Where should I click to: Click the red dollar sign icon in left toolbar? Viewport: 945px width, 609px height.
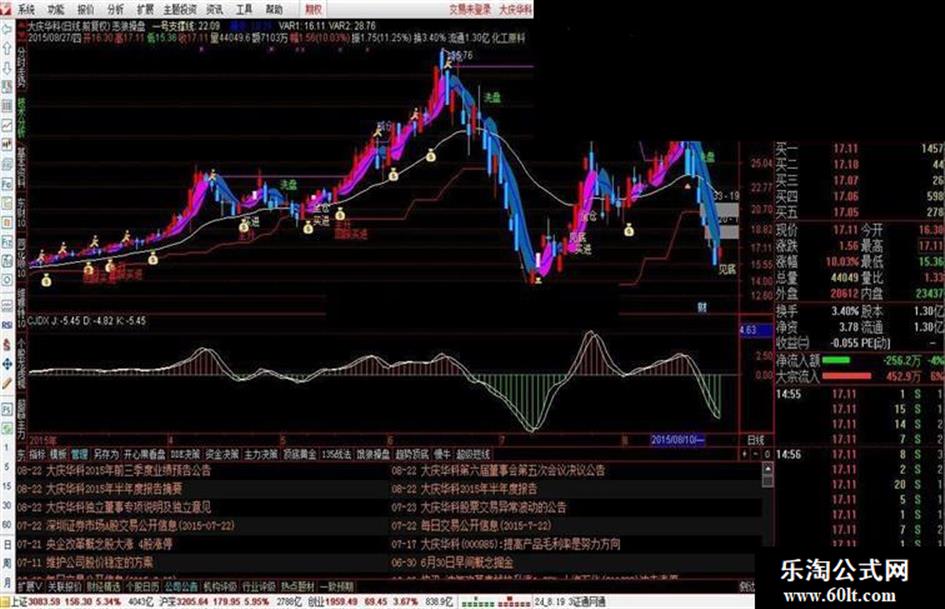[7, 344]
